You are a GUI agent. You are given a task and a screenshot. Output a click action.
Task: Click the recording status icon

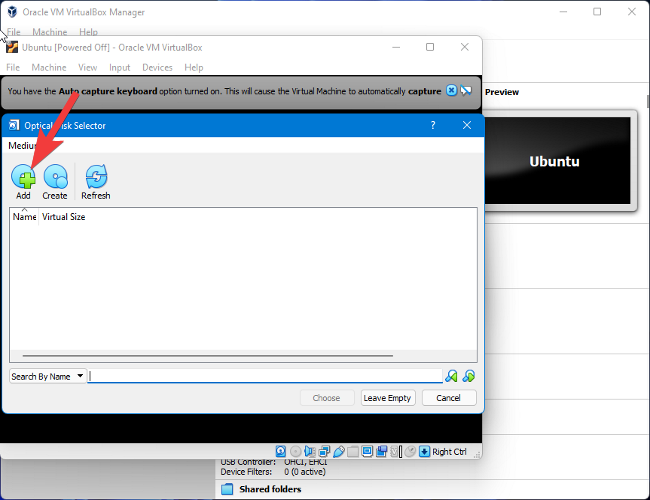tap(381, 451)
